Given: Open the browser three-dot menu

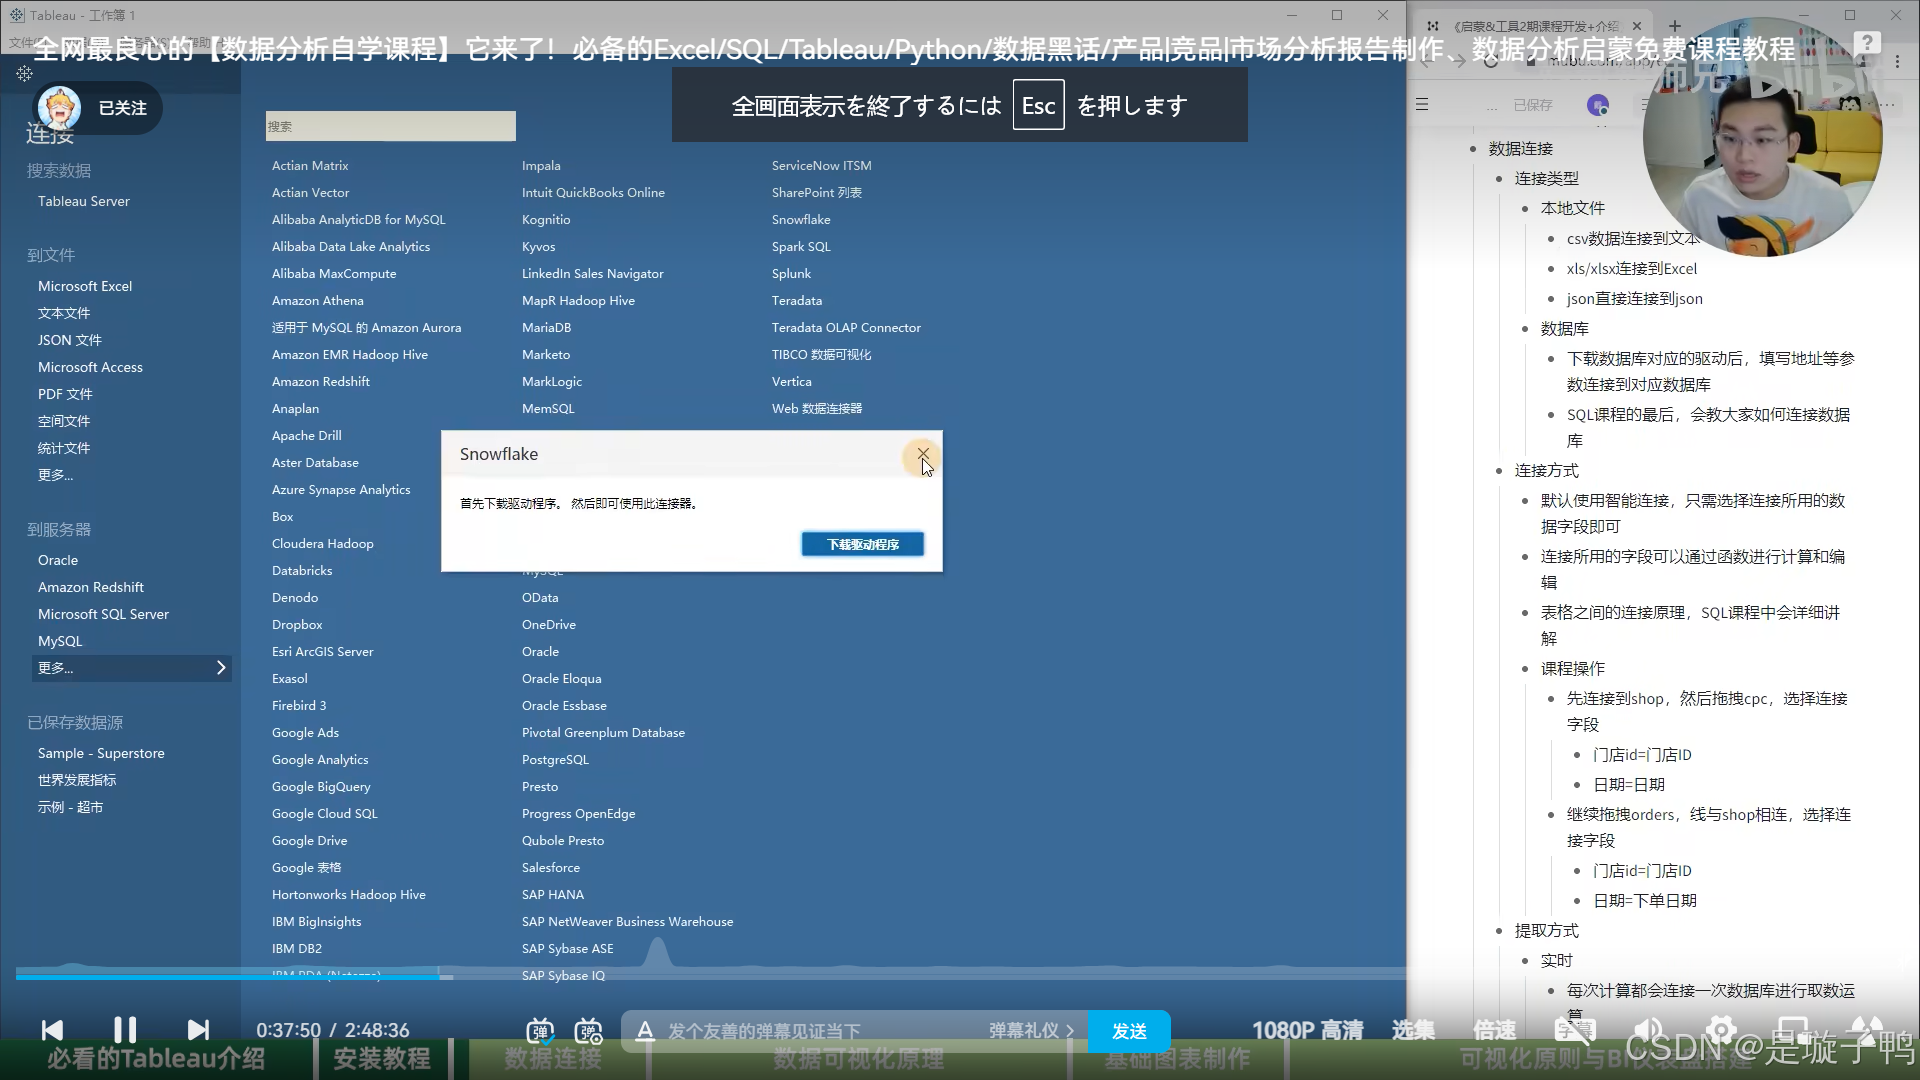Looking at the screenshot, I should point(1896,62).
